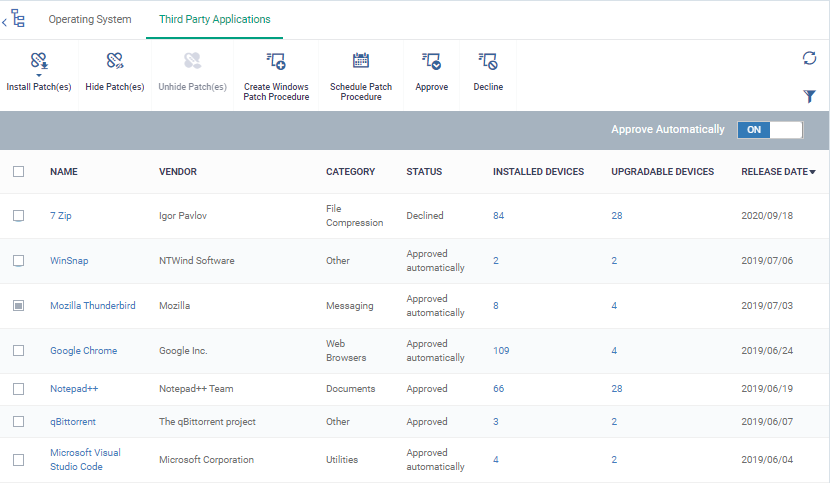The height and width of the screenshot is (483, 830).
Task: Refresh the patch list
Action: [x=809, y=58]
